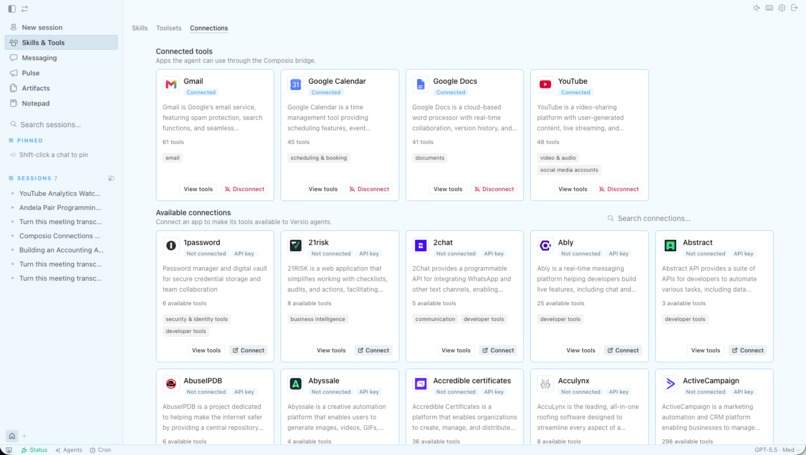Toggle the sidebar panel icon

[12, 9]
